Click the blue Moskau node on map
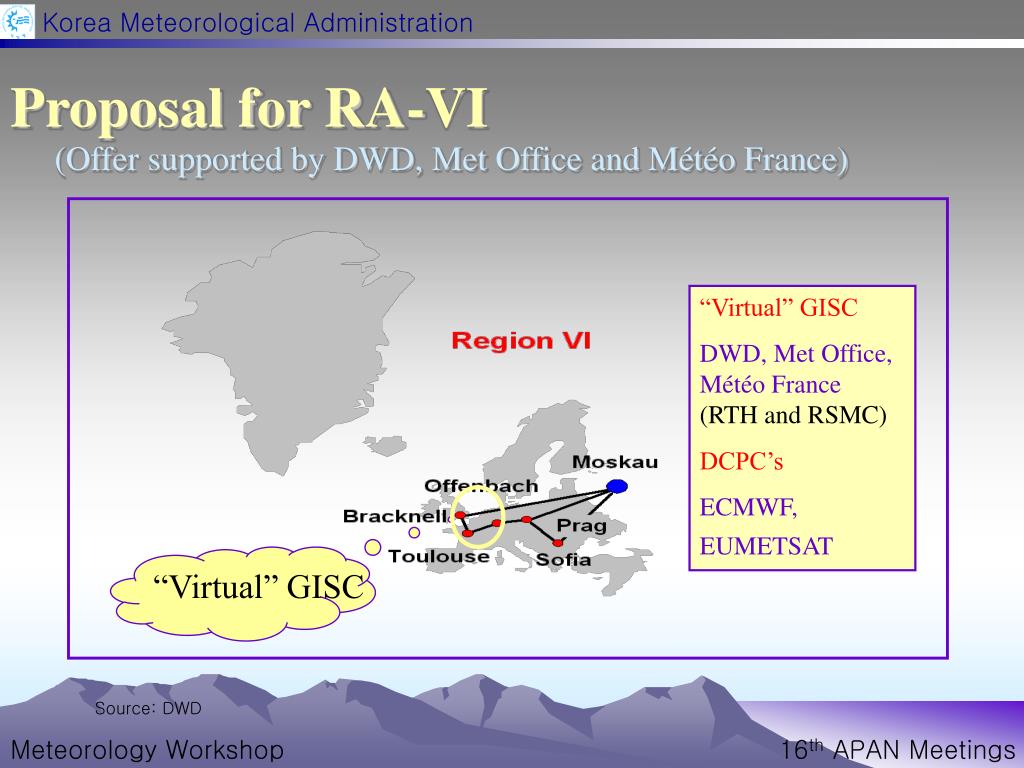This screenshot has height=768, width=1024. [616, 486]
